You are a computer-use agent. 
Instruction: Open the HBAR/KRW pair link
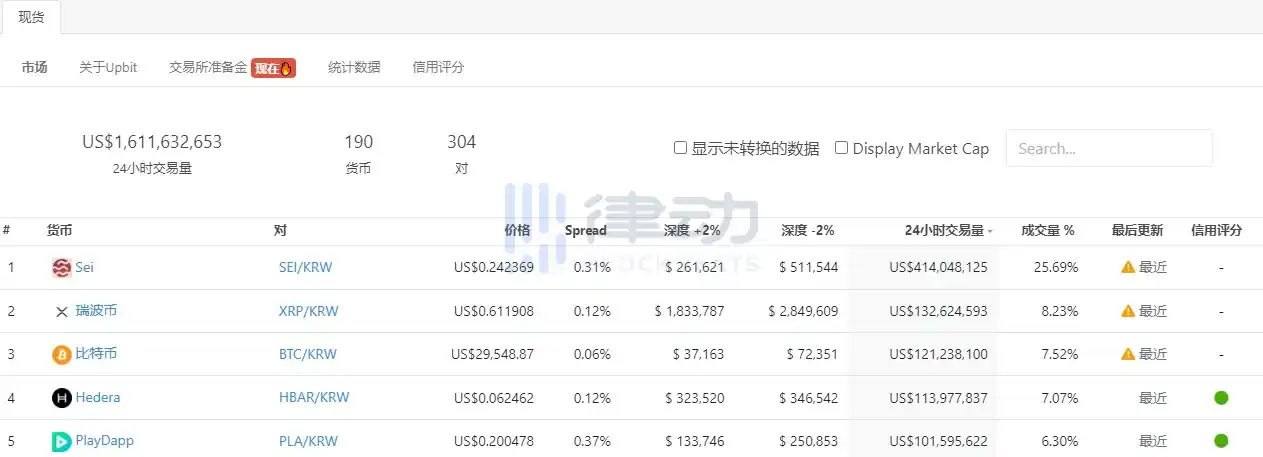314,398
